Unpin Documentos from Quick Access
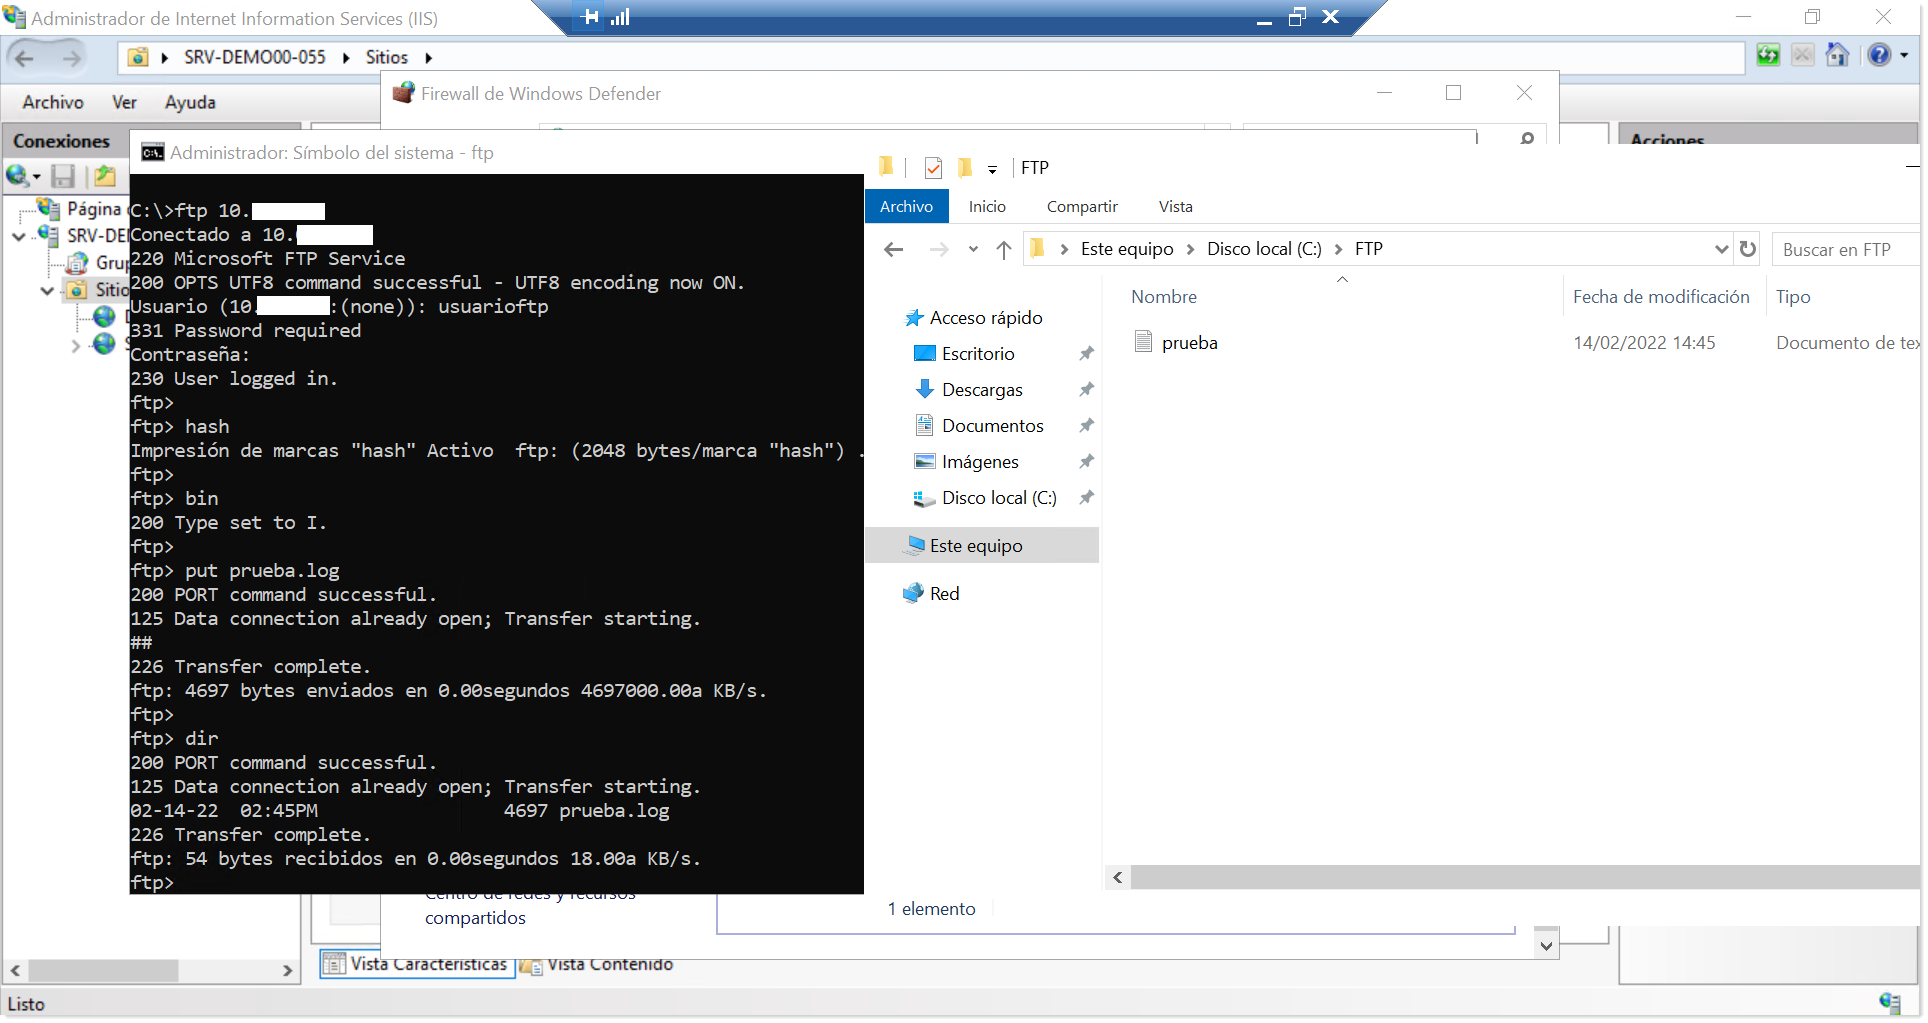The height and width of the screenshot is (1023, 1928). (1086, 425)
